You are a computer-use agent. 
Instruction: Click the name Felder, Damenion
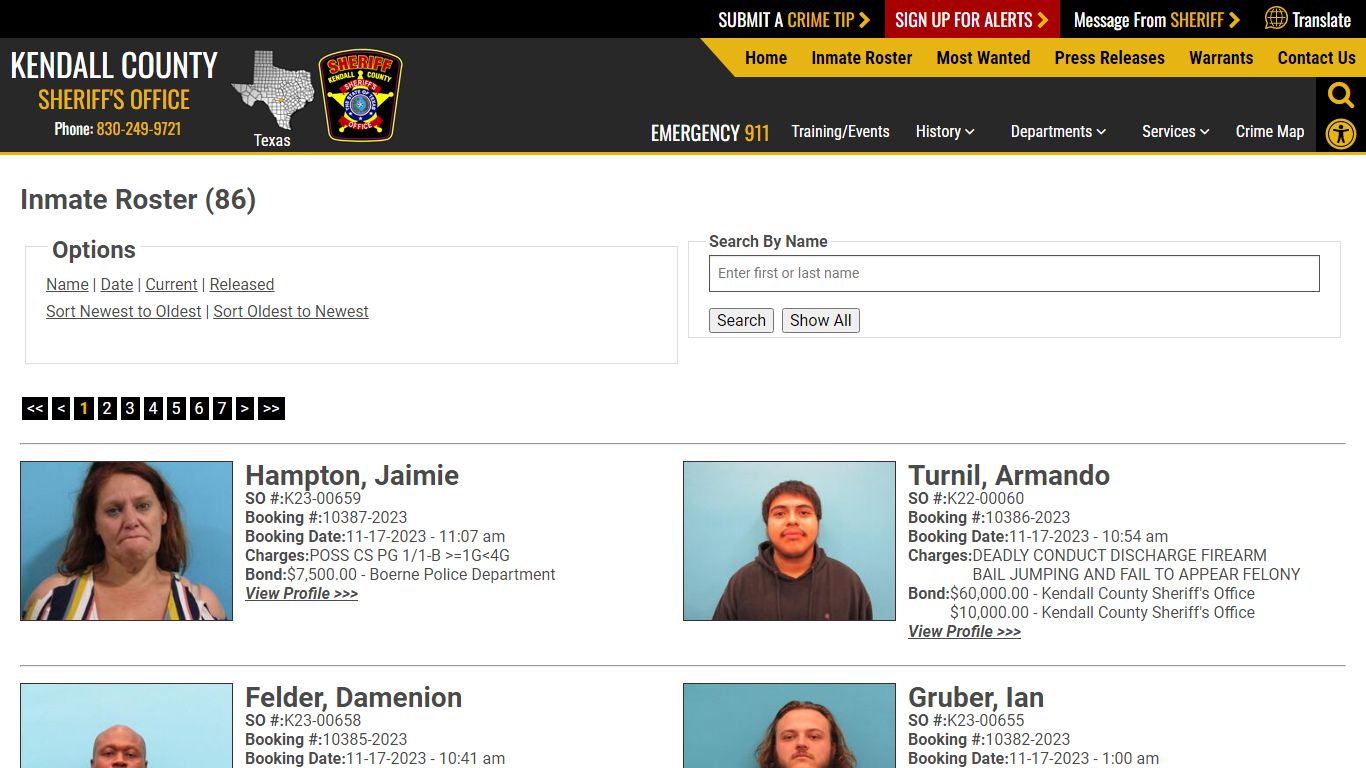(x=354, y=697)
